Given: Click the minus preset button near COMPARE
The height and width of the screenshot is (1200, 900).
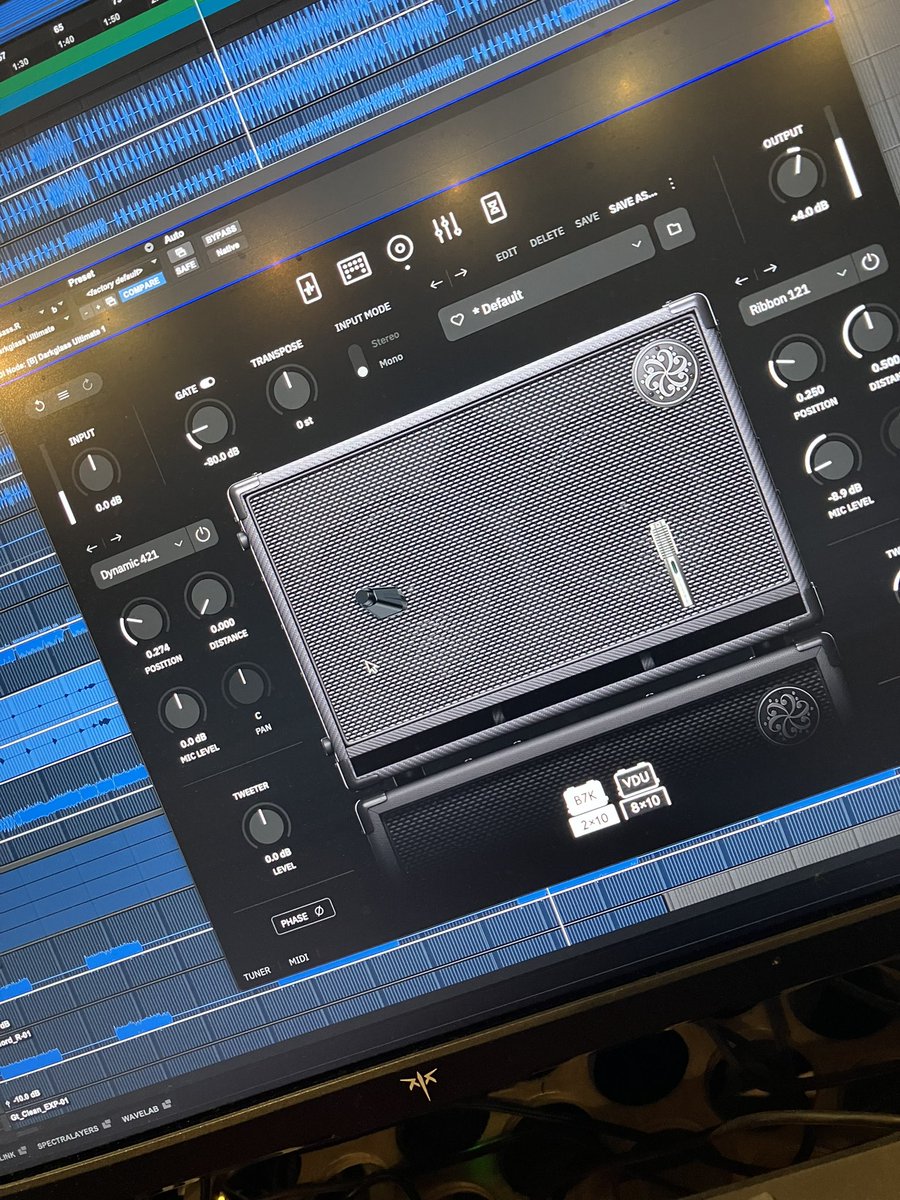Looking at the screenshot, I should tap(86, 313).
